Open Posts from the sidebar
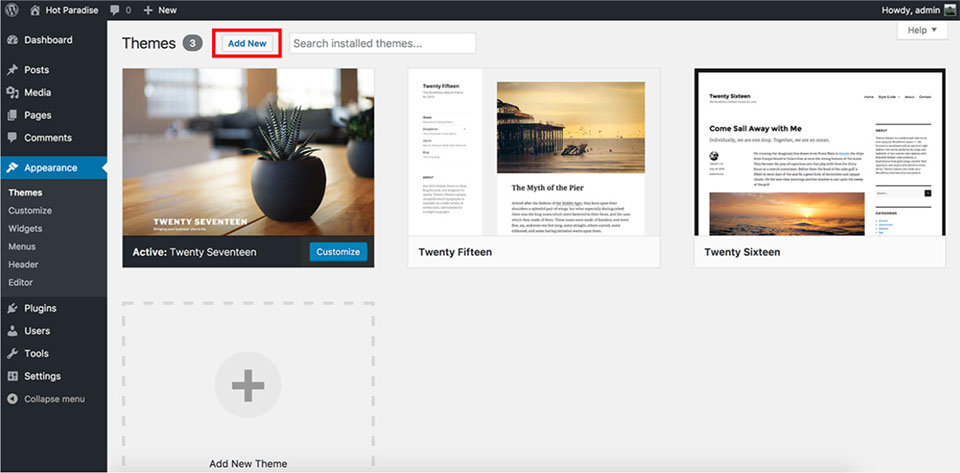This screenshot has height=473, width=960. pyautogui.click(x=36, y=70)
